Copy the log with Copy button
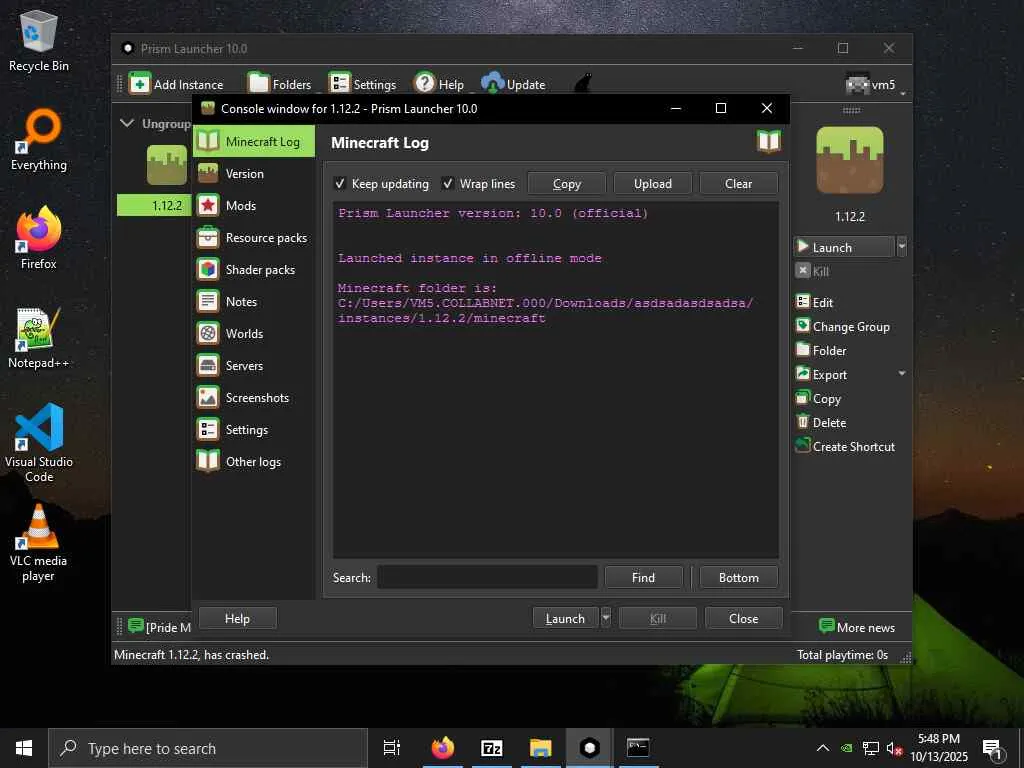 (566, 184)
